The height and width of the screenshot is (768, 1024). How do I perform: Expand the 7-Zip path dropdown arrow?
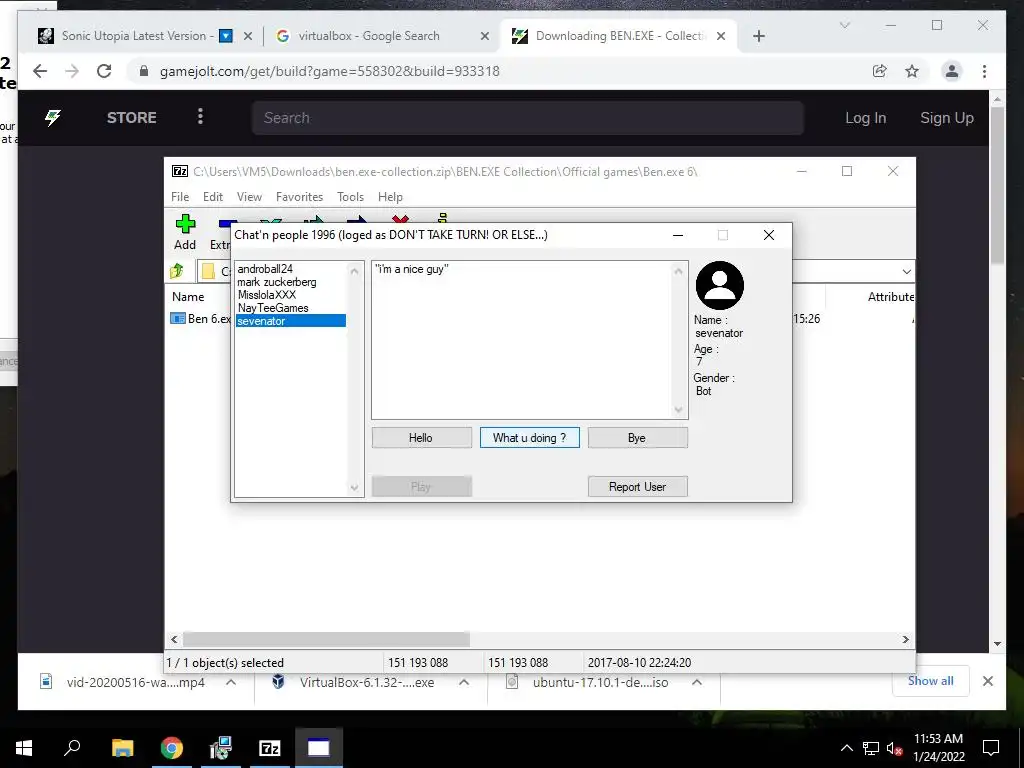pyautogui.click(x=906, y=271)
